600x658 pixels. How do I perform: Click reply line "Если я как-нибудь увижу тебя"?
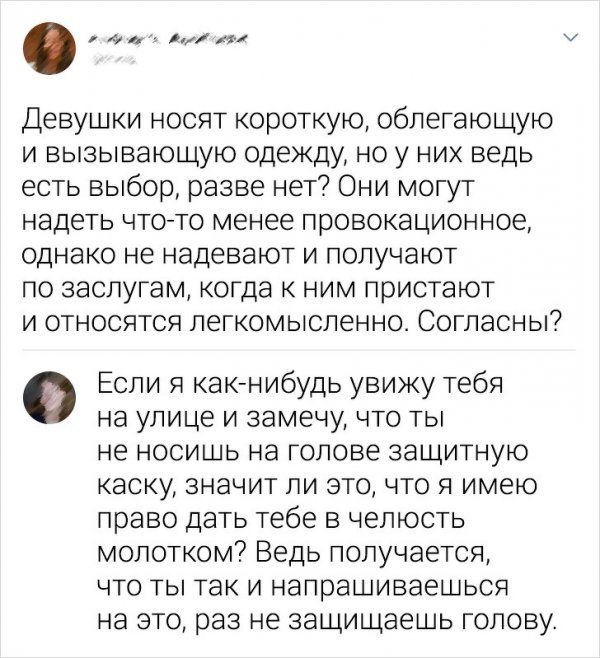(298, 385)
